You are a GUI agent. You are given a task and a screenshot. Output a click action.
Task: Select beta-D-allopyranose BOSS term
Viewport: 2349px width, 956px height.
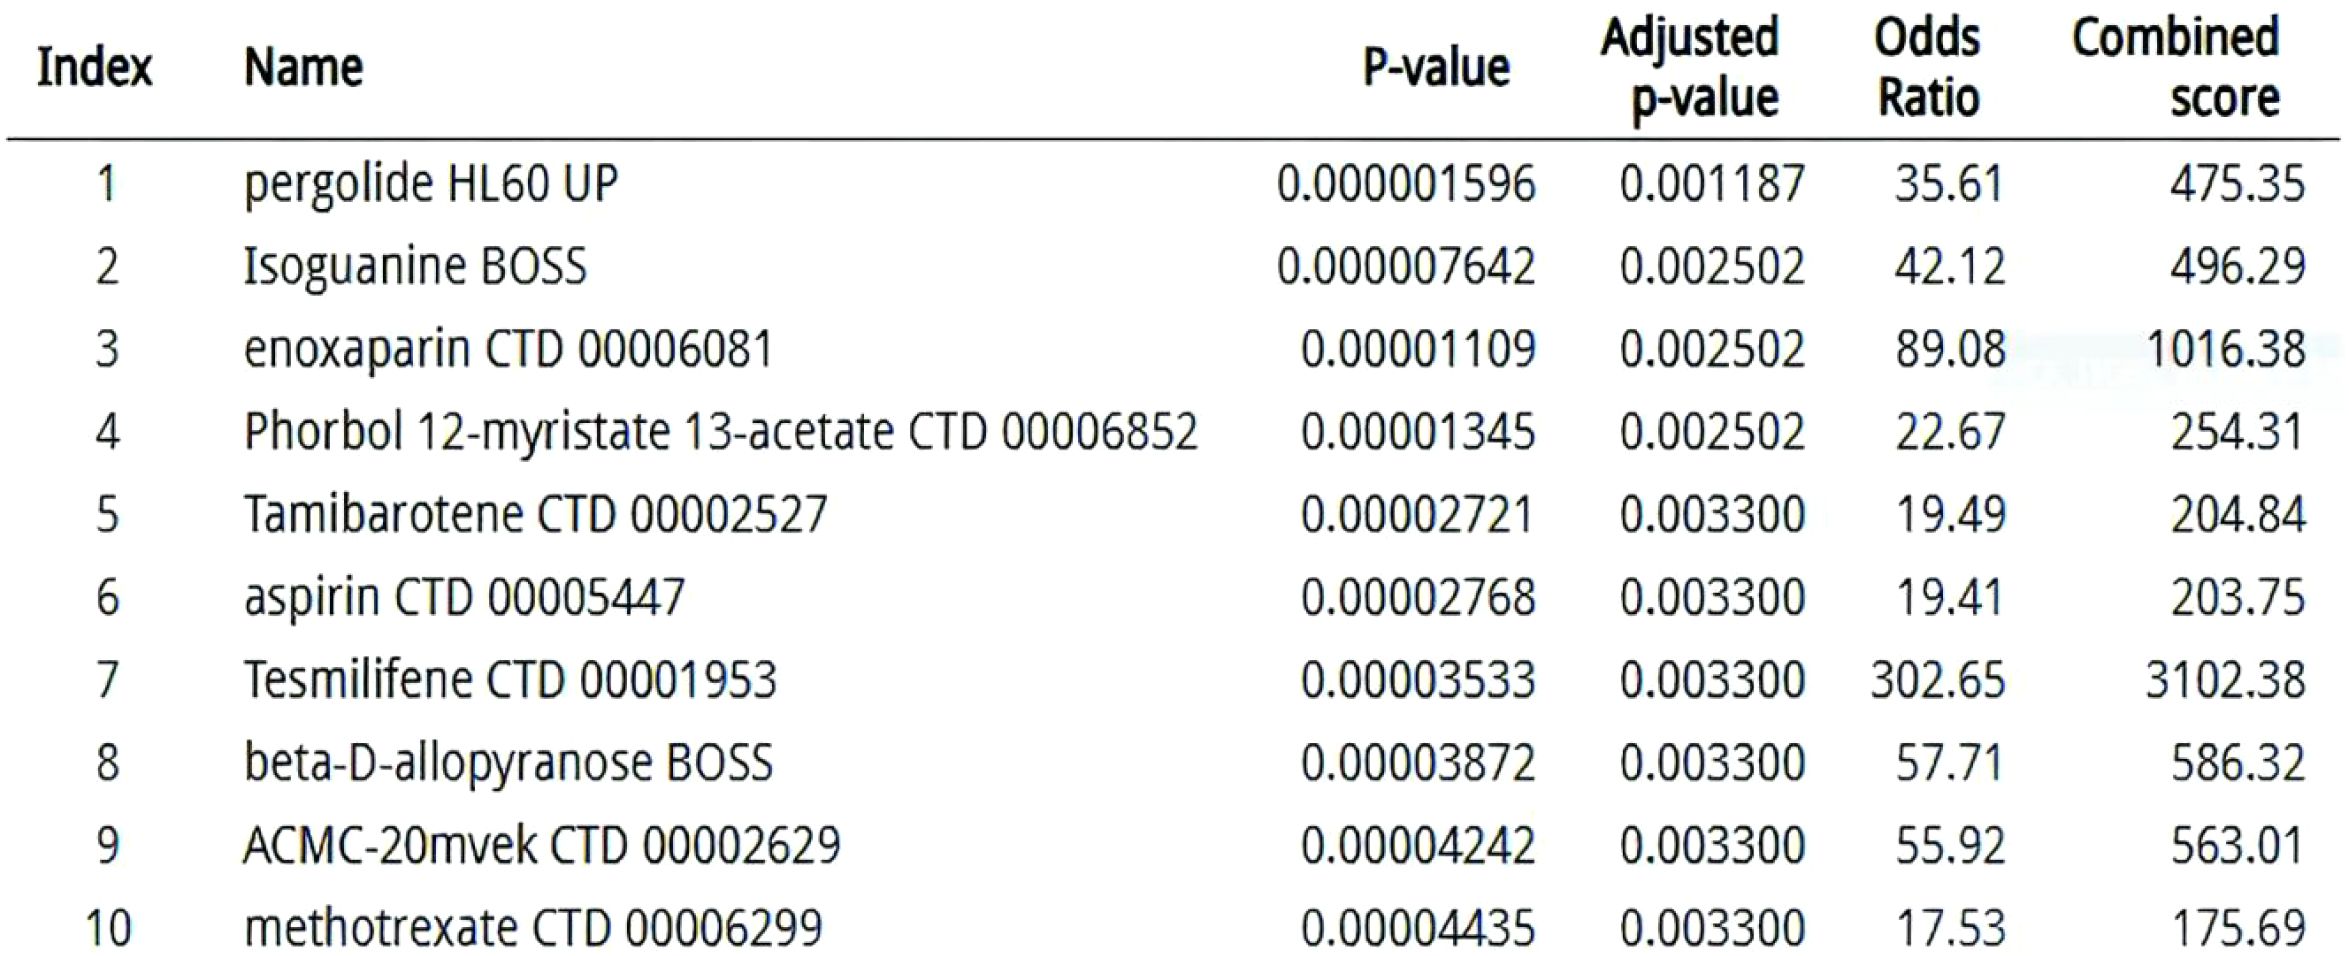click(508, 763)
